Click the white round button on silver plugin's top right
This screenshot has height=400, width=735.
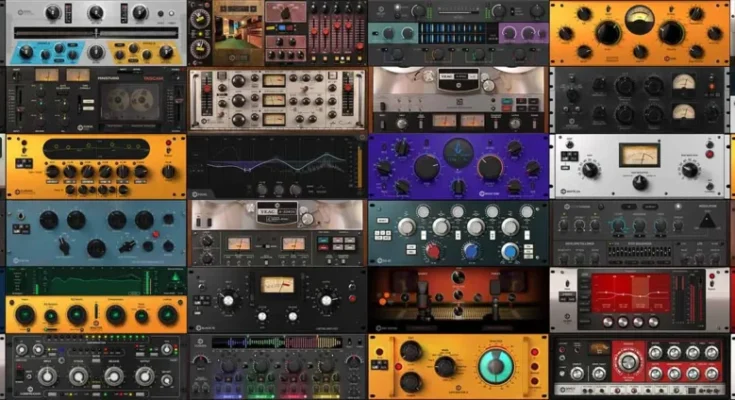point(172,14)
